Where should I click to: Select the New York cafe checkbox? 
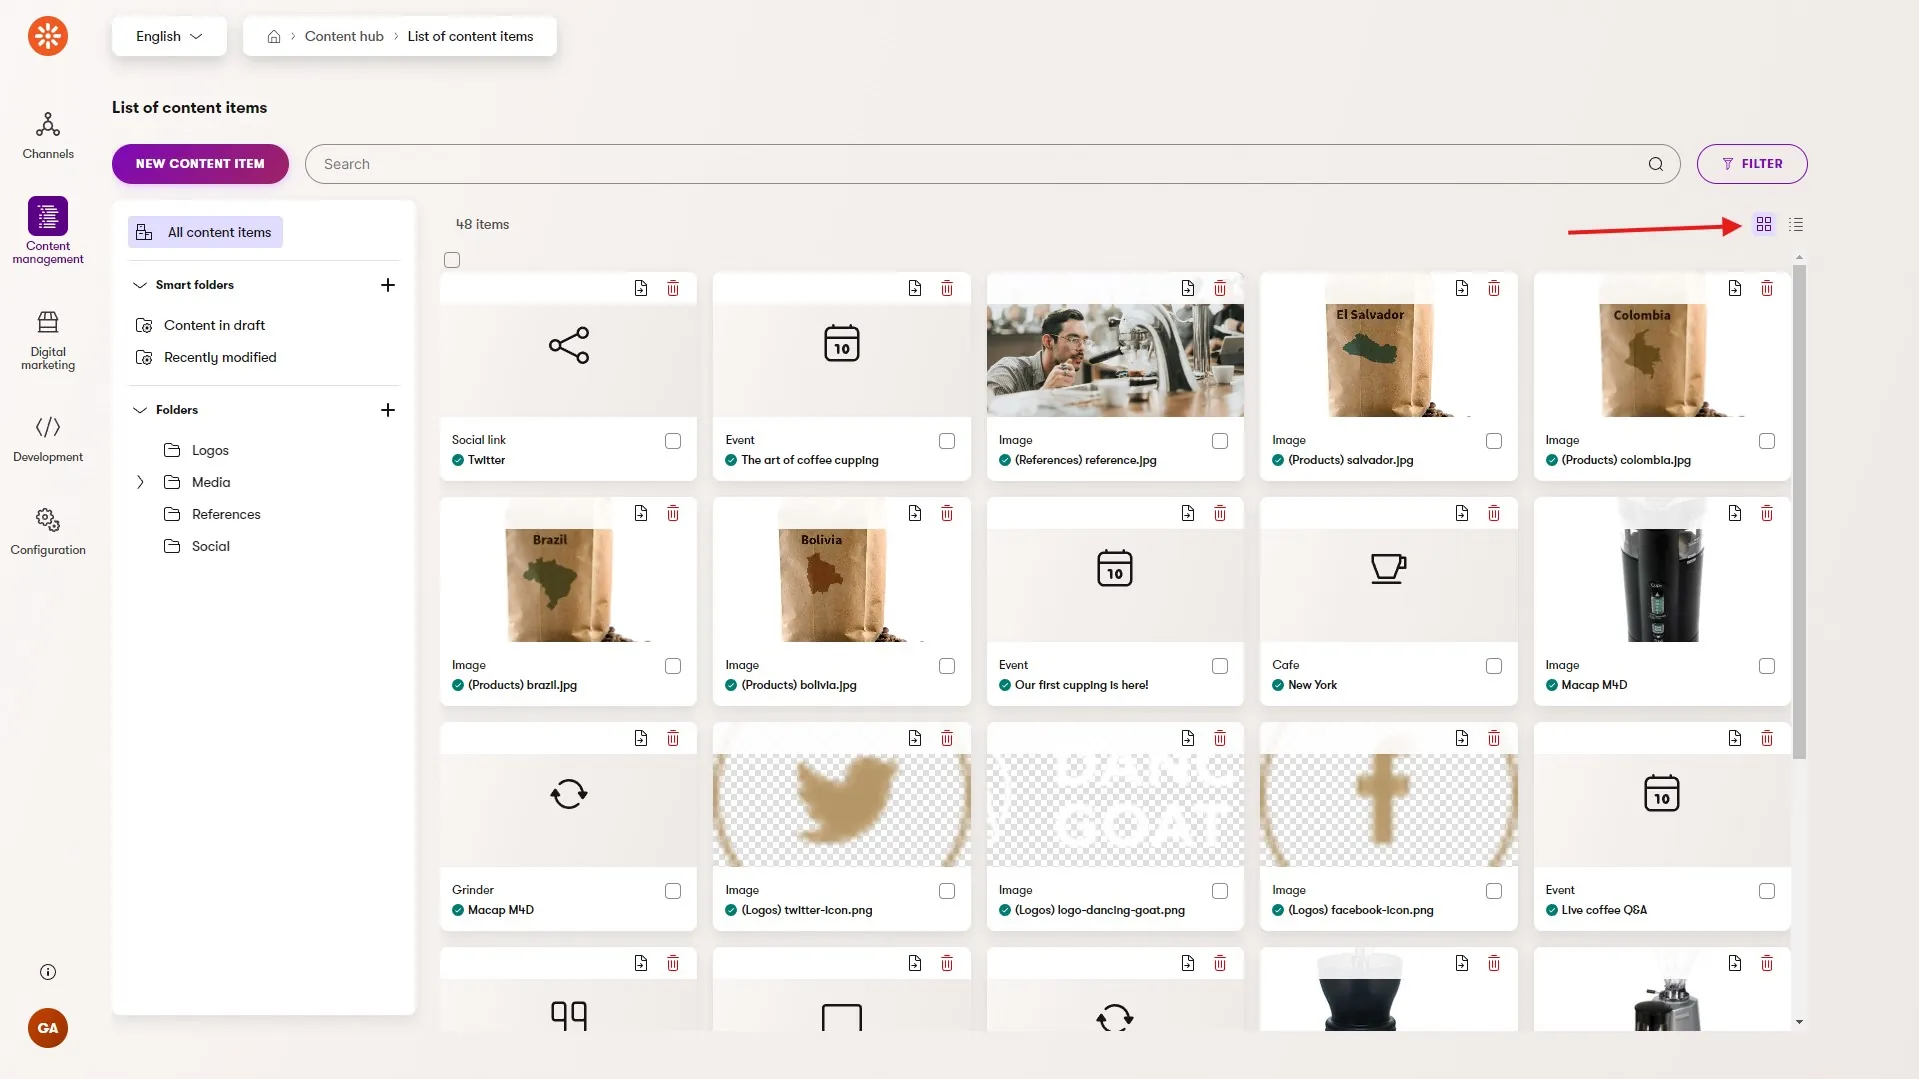pyautogui.click(x=1494, y=666)
